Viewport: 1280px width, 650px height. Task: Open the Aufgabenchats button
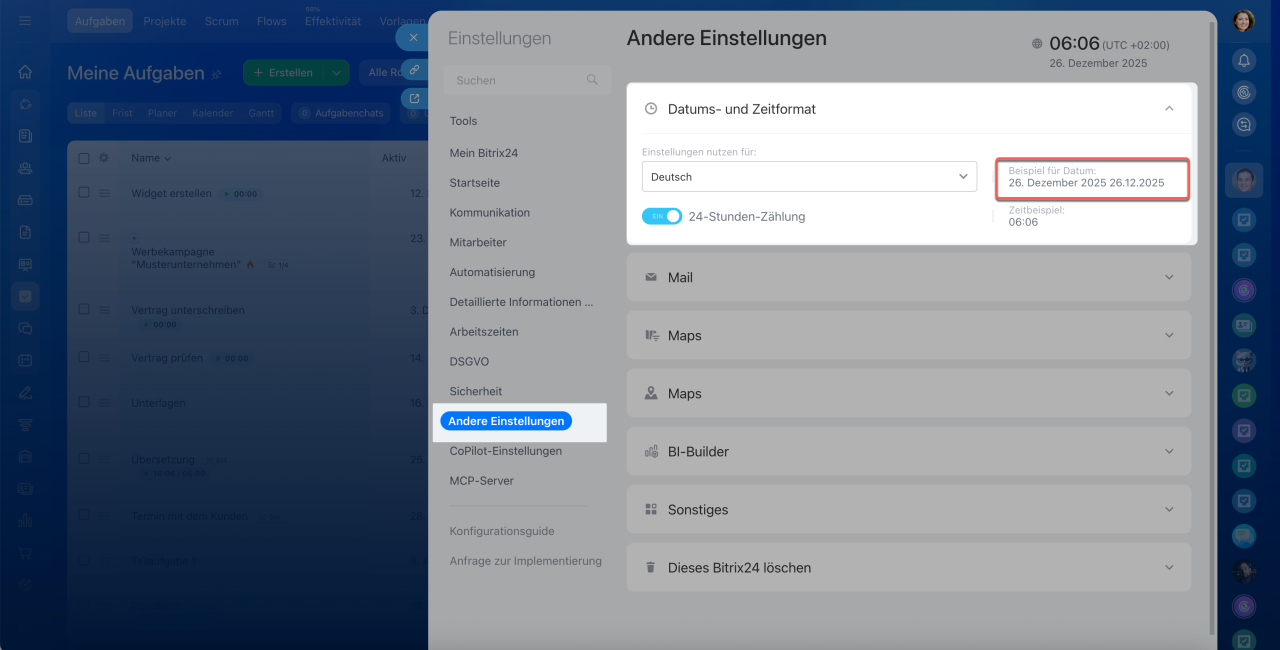341,113
